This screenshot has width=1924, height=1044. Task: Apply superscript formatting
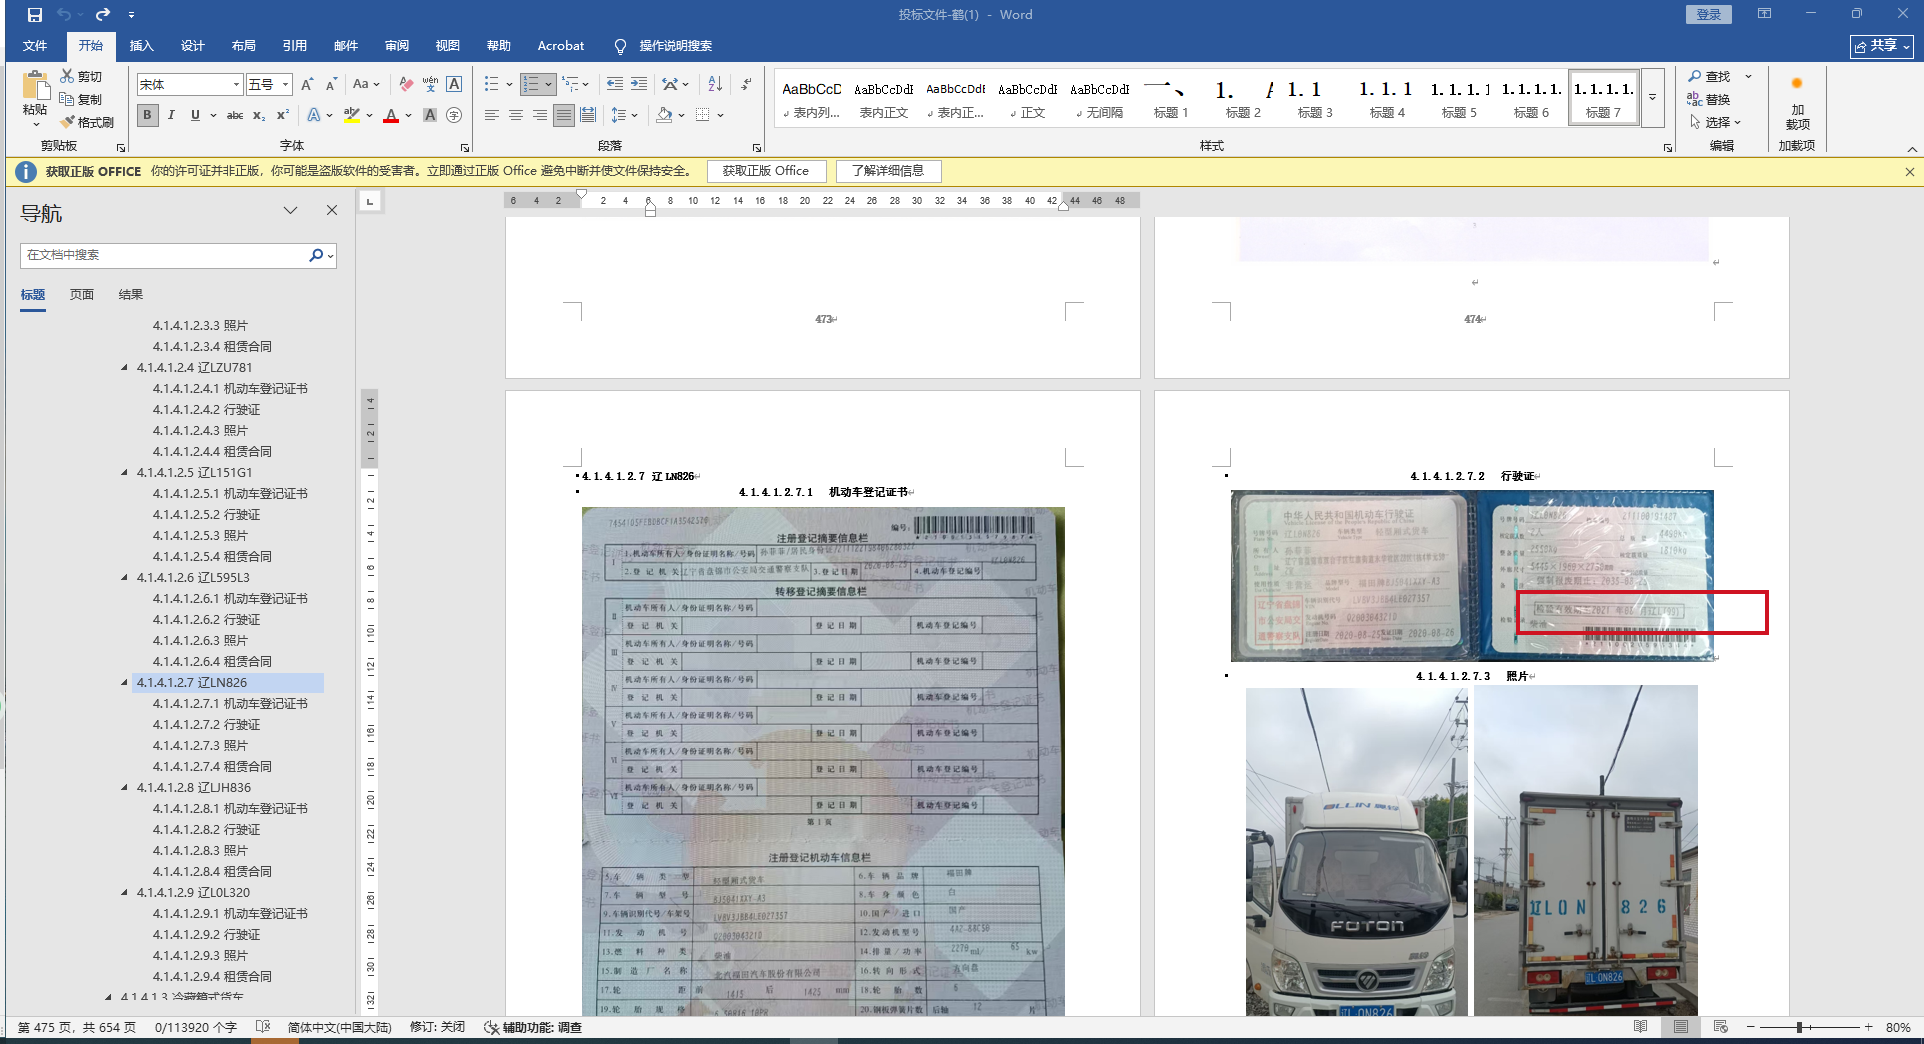click(283, 115)
